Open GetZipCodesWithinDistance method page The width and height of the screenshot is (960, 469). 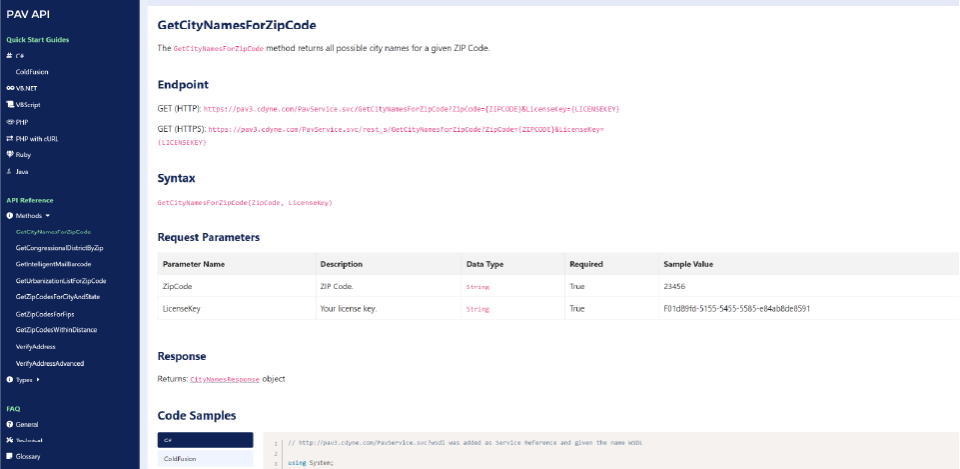point(56,329)
